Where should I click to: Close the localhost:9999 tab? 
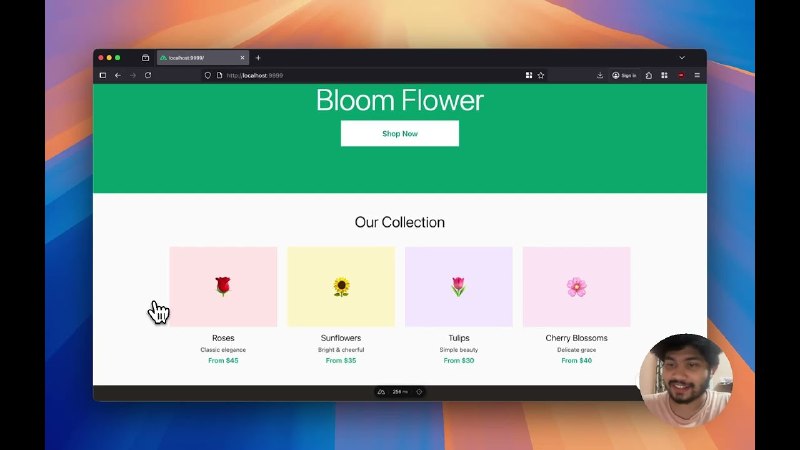click(242, 58)
